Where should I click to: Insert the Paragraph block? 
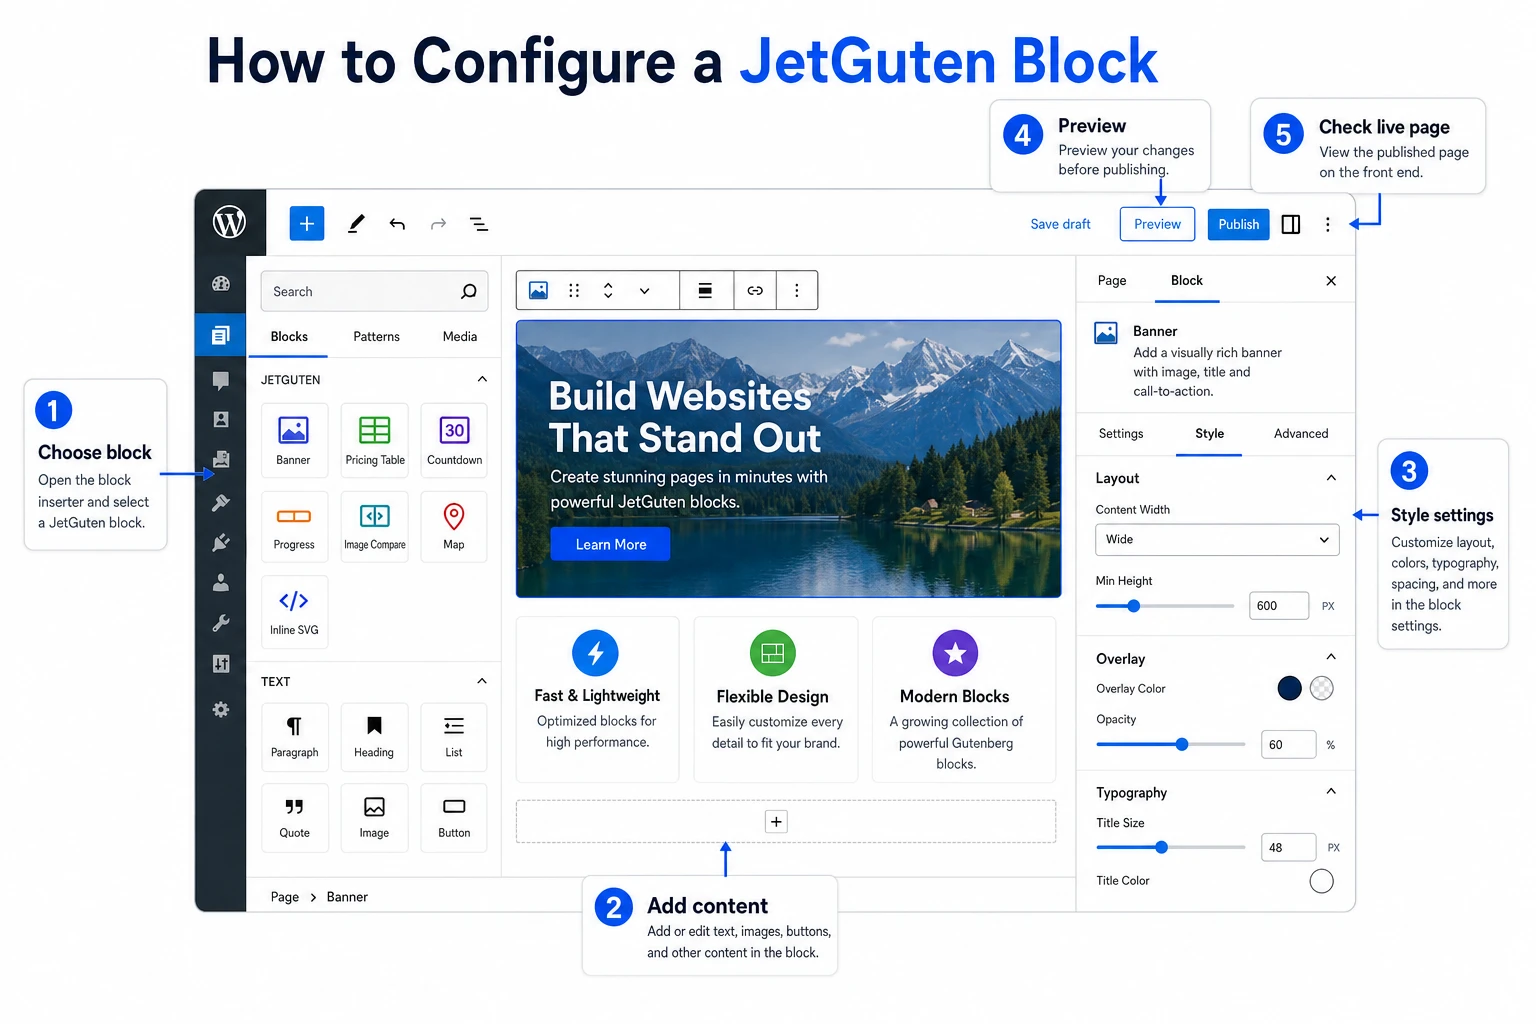[x=294, y=737]
